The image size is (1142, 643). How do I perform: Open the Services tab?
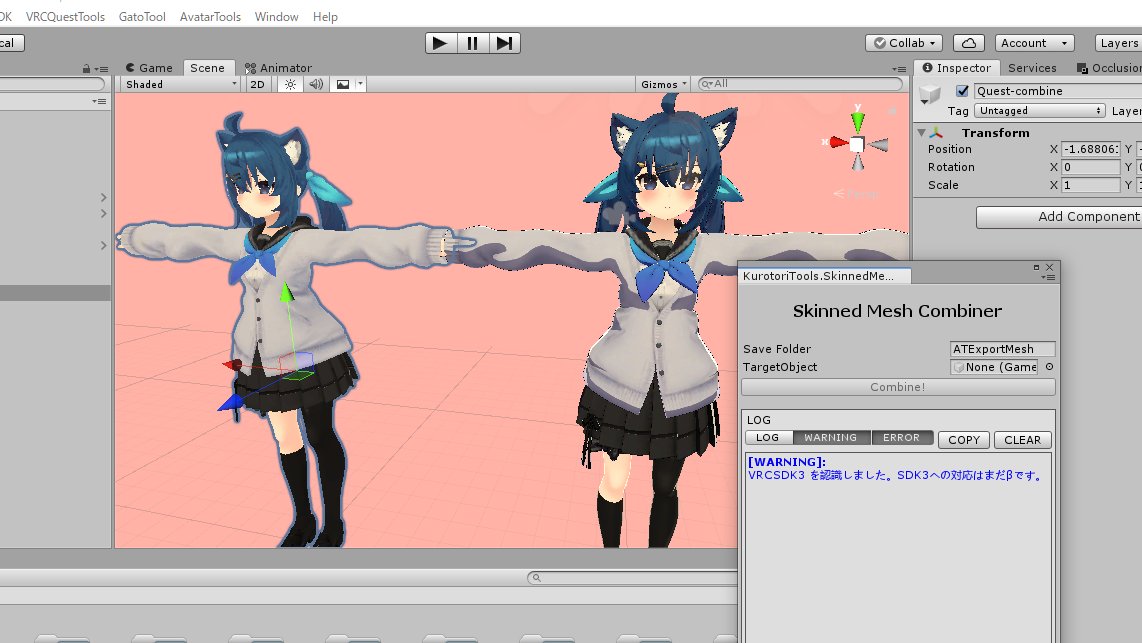(1032, 68)
